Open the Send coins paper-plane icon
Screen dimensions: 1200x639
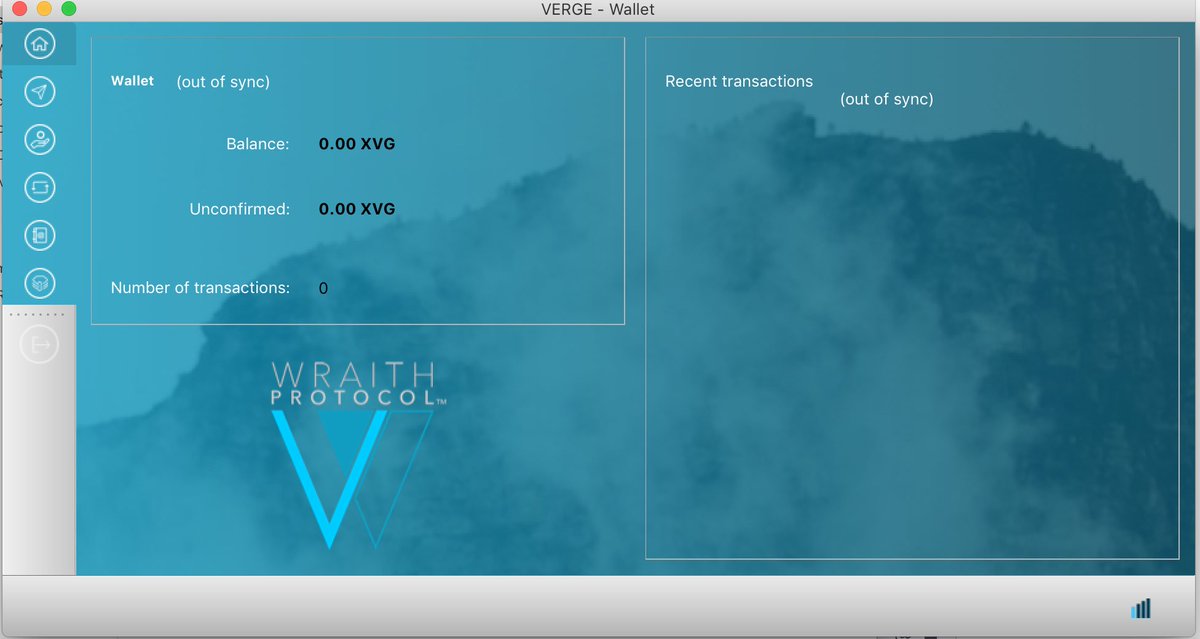[x=39, y=92]
